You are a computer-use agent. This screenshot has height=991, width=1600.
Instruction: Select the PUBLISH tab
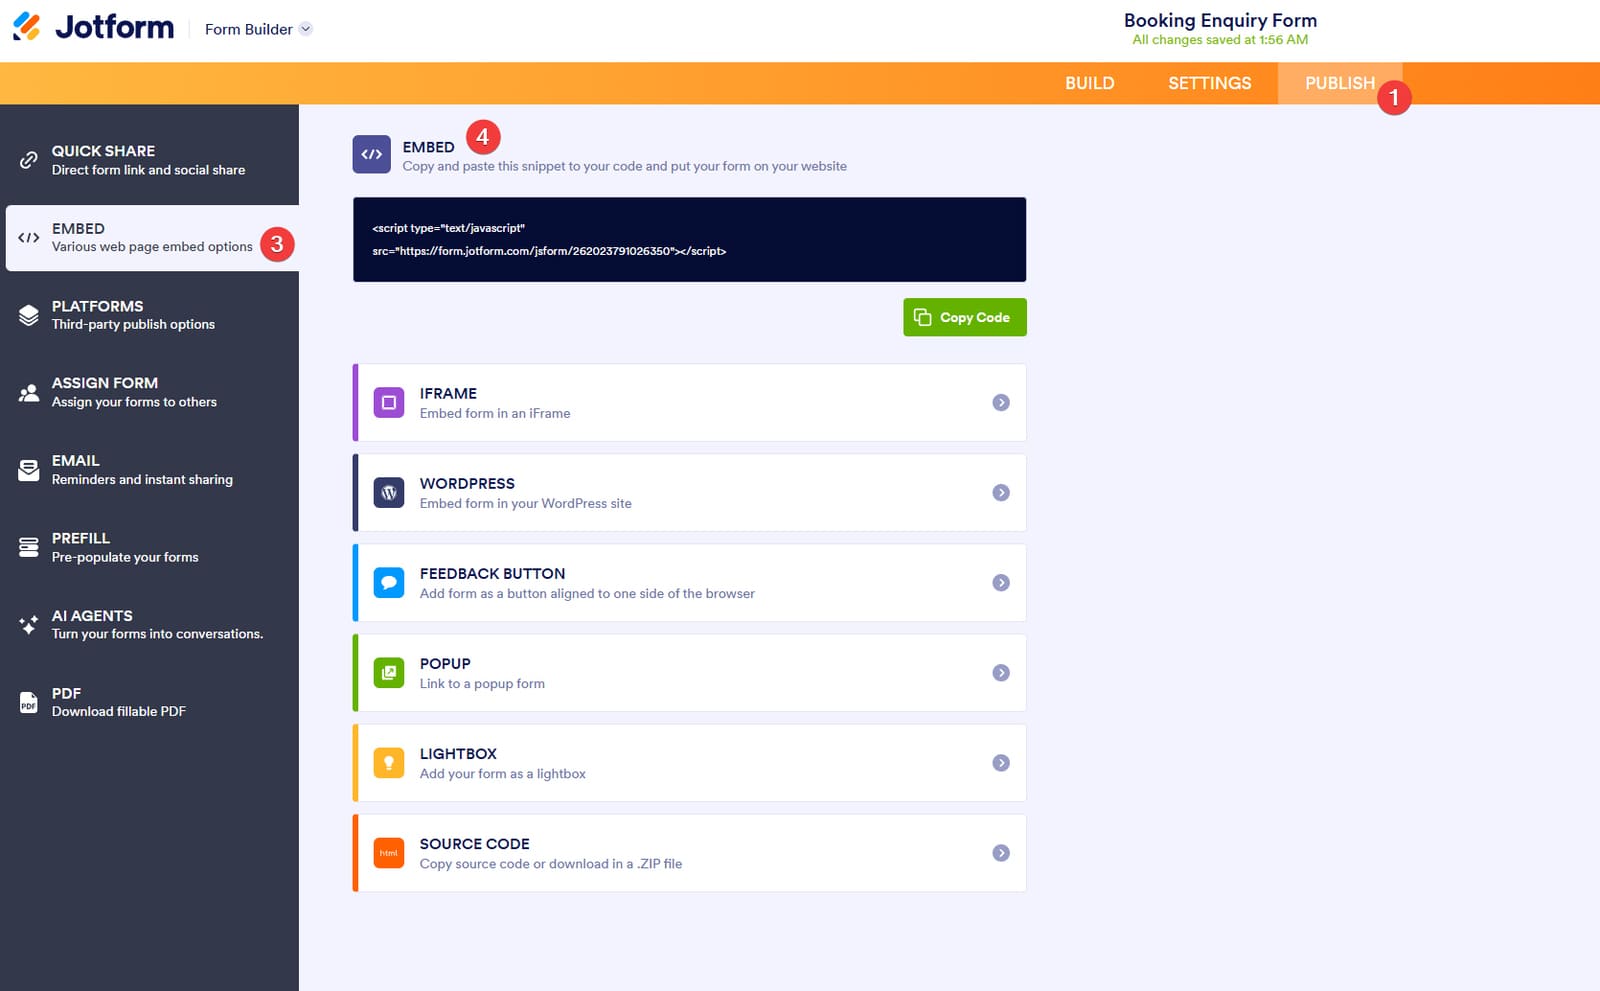pyautogui.click(x=1339, y=83)
